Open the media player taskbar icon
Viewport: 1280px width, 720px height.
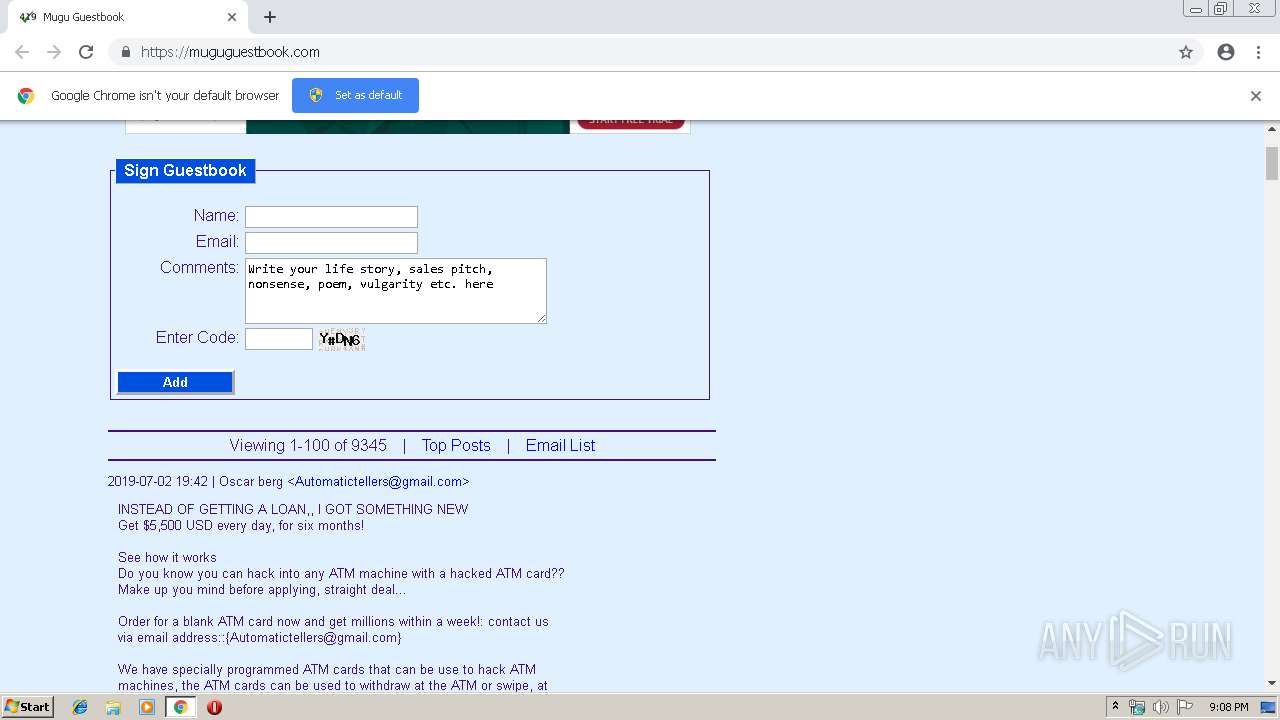click(147, 707)
